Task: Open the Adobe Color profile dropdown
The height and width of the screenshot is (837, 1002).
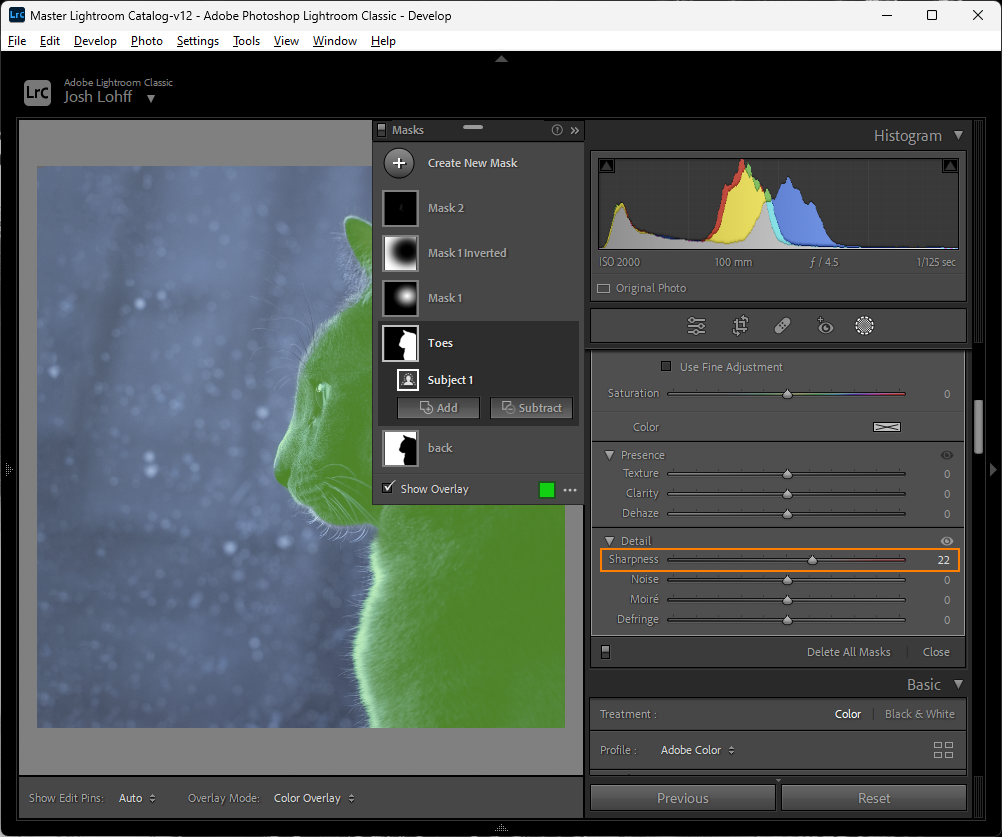Action: pyautogui.click(x=697, y=750)
